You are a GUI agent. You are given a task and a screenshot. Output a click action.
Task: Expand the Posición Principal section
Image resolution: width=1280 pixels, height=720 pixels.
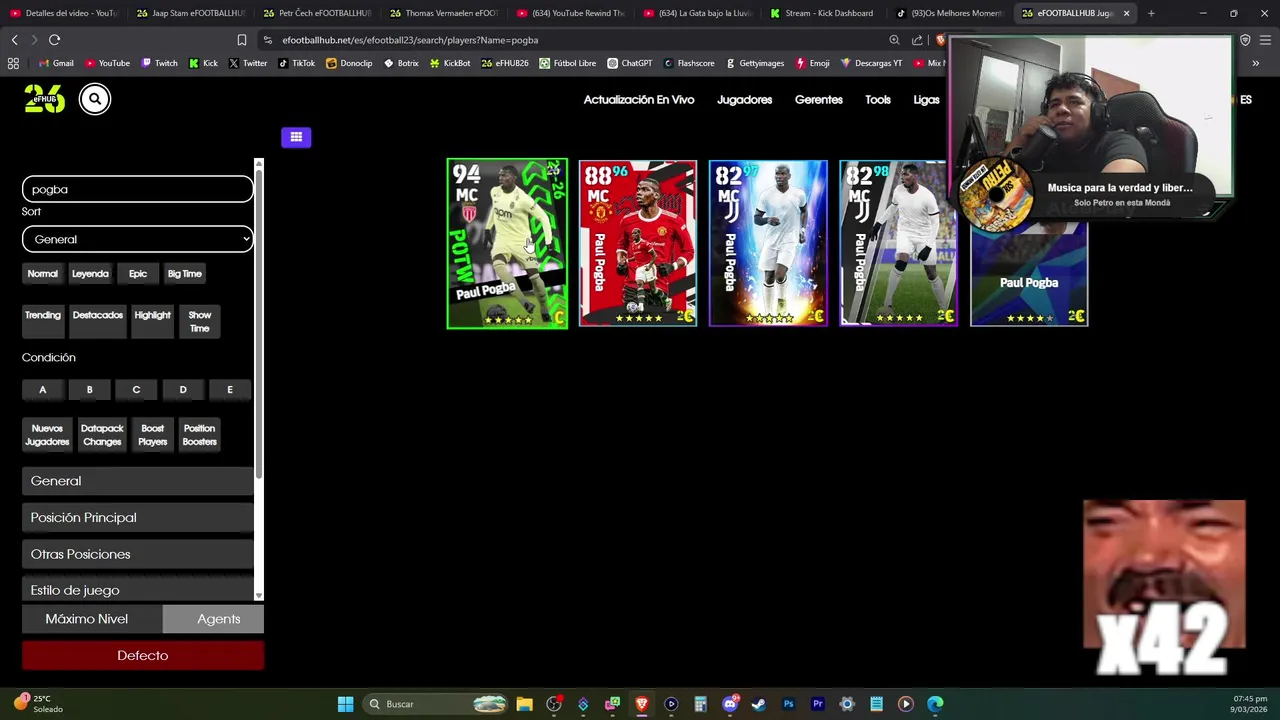pyautogui.click(x=138, y=517)
